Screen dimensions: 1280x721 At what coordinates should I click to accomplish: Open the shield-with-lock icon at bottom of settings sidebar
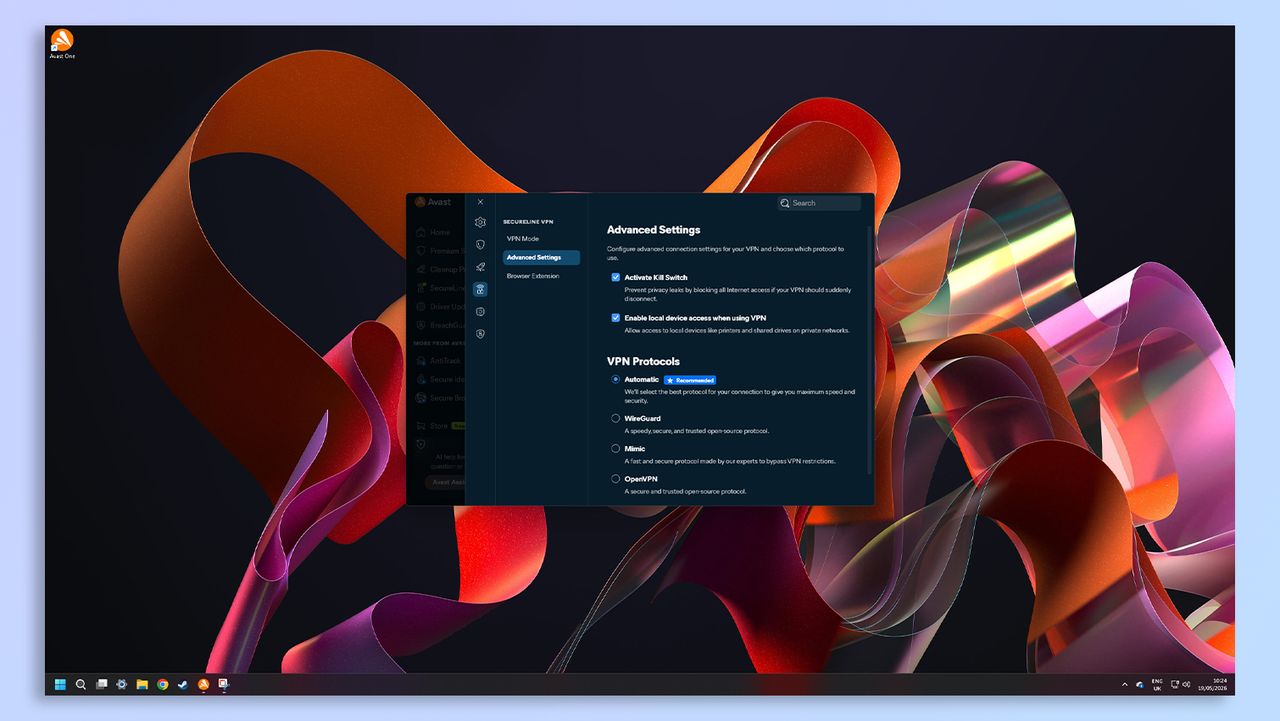[x=480, y=334]
